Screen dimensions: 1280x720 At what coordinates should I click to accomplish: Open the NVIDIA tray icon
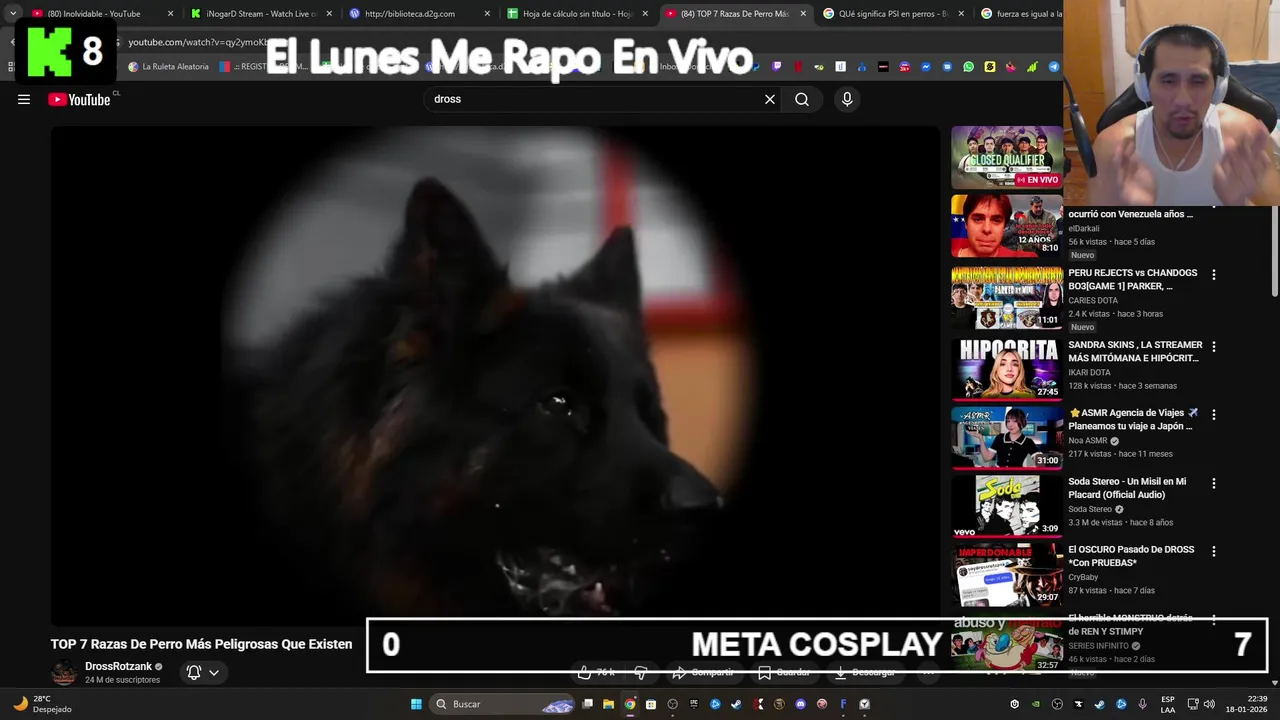point(1036,704)
